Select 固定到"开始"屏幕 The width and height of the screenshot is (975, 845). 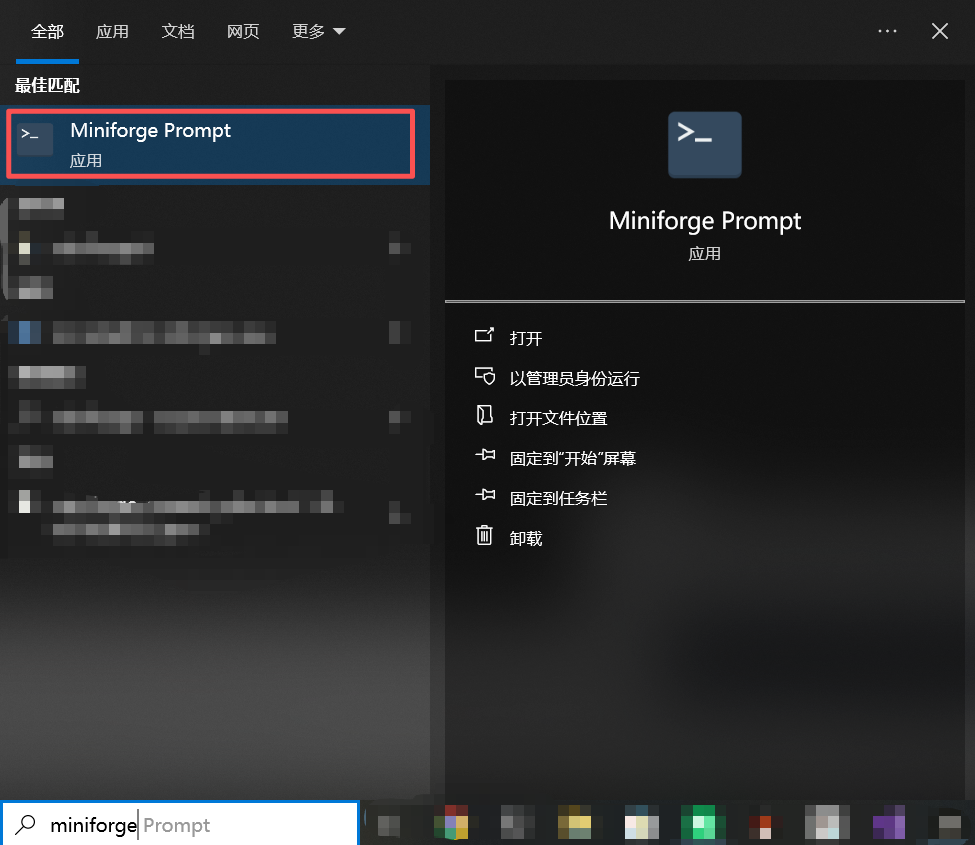point(573,458)
